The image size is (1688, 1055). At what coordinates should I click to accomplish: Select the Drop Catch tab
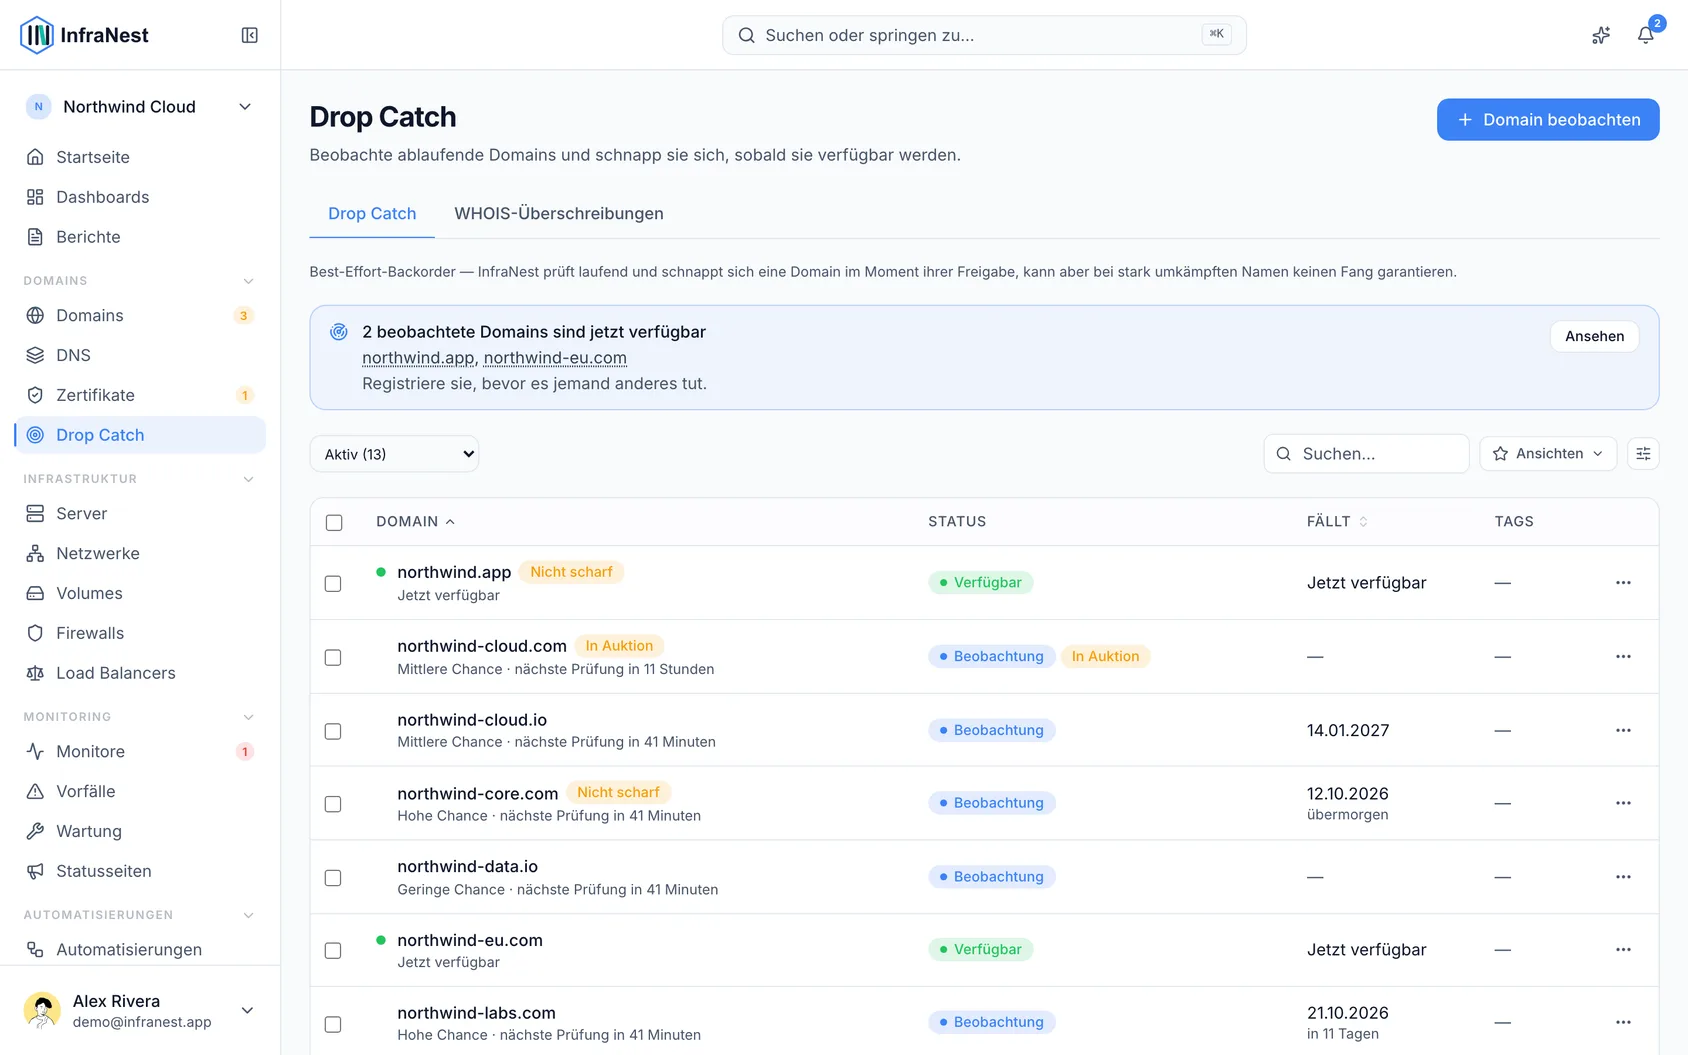pyautogui.click(x=372, y=213)
